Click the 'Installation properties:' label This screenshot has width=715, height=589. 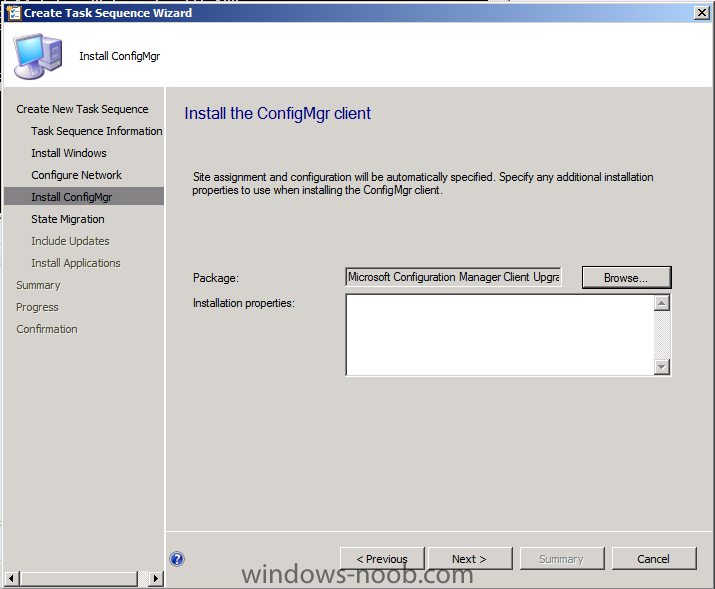(244, 303)
